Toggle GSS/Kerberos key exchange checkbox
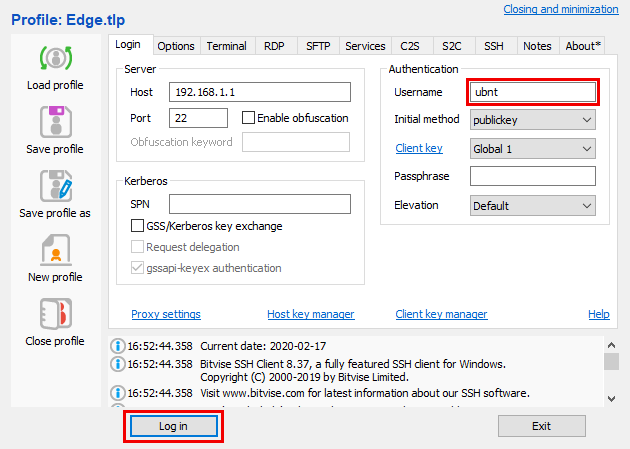The image size is (630, 449). click(x=138, y=226)
